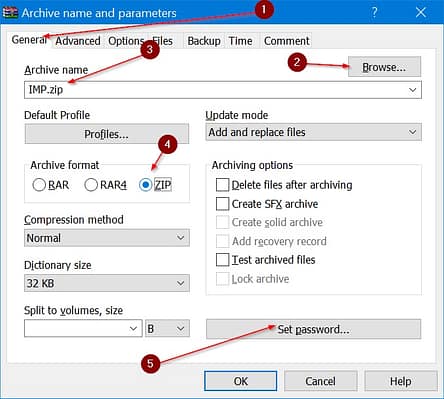Select the Time tab
This screenshot has width=444, height=399.
pyautogui.click(x=240, y=41)
